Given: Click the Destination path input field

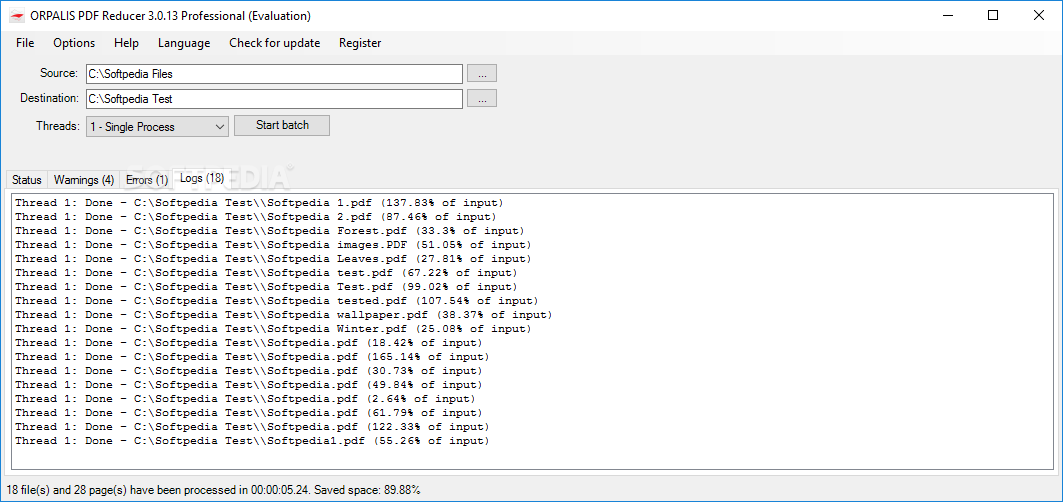Looking at the screenshot, I should [274, 98].
